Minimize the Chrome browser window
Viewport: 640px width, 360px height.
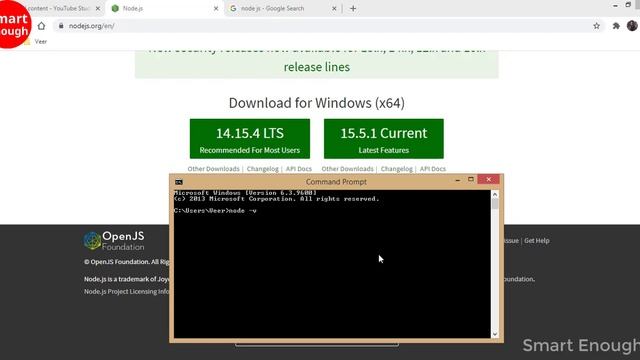click(x=616, y=5)
